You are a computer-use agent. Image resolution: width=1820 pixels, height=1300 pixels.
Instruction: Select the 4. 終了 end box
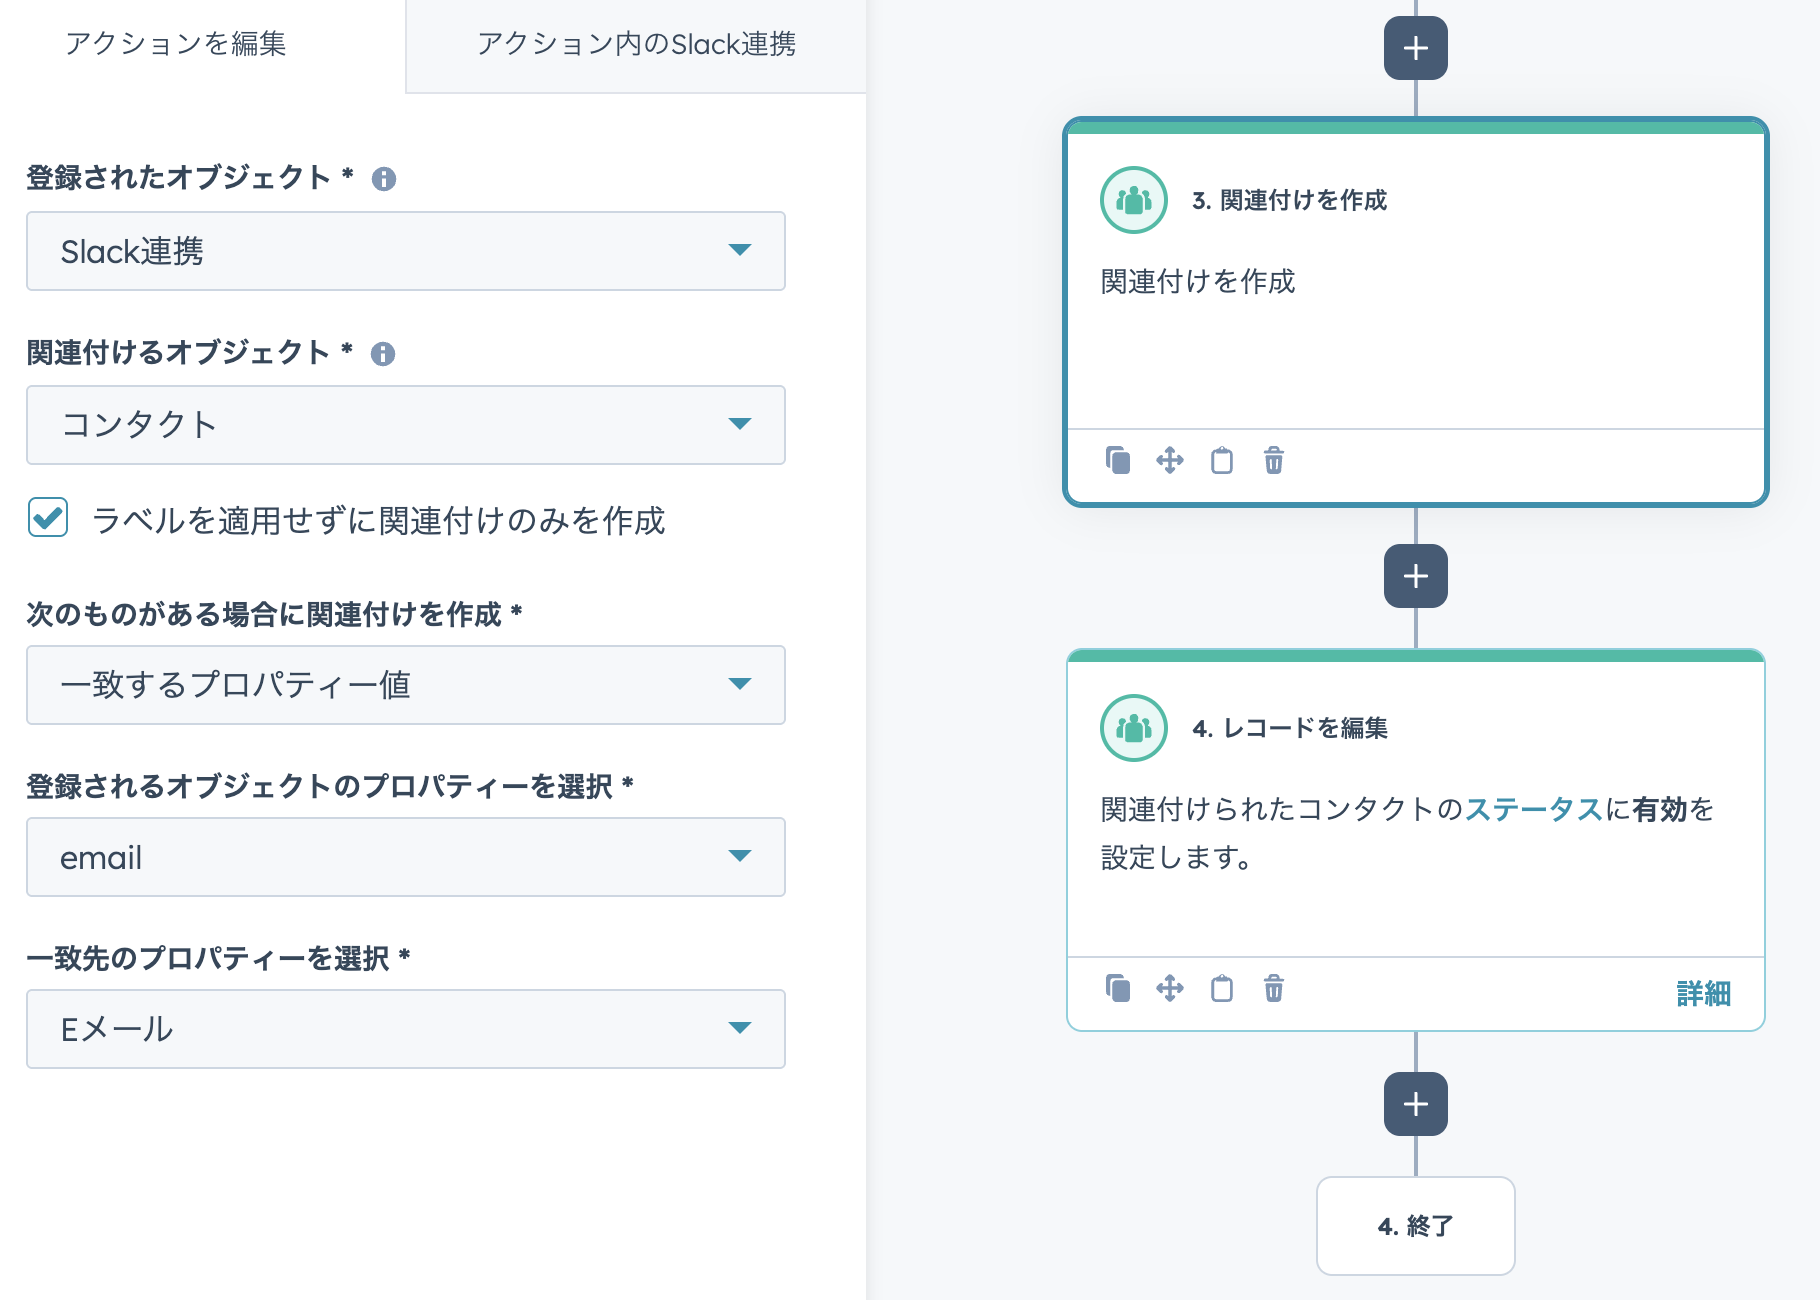tap(1415, 1226)
